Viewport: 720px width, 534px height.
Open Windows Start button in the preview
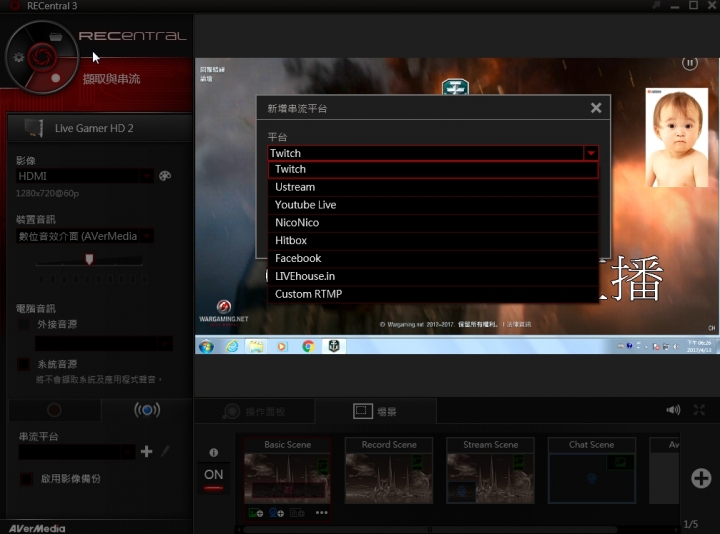click(206, 346)
